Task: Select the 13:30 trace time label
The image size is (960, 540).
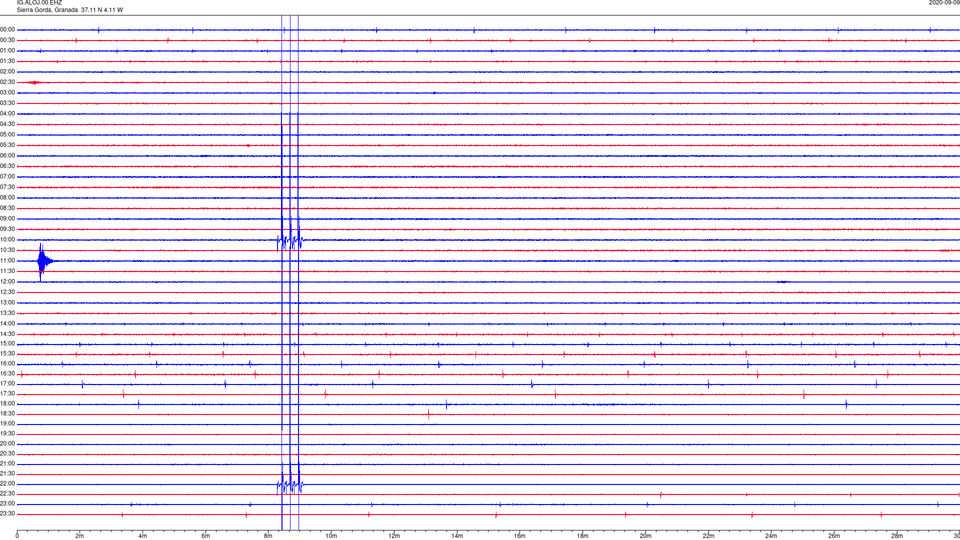Action: (7, 313)
